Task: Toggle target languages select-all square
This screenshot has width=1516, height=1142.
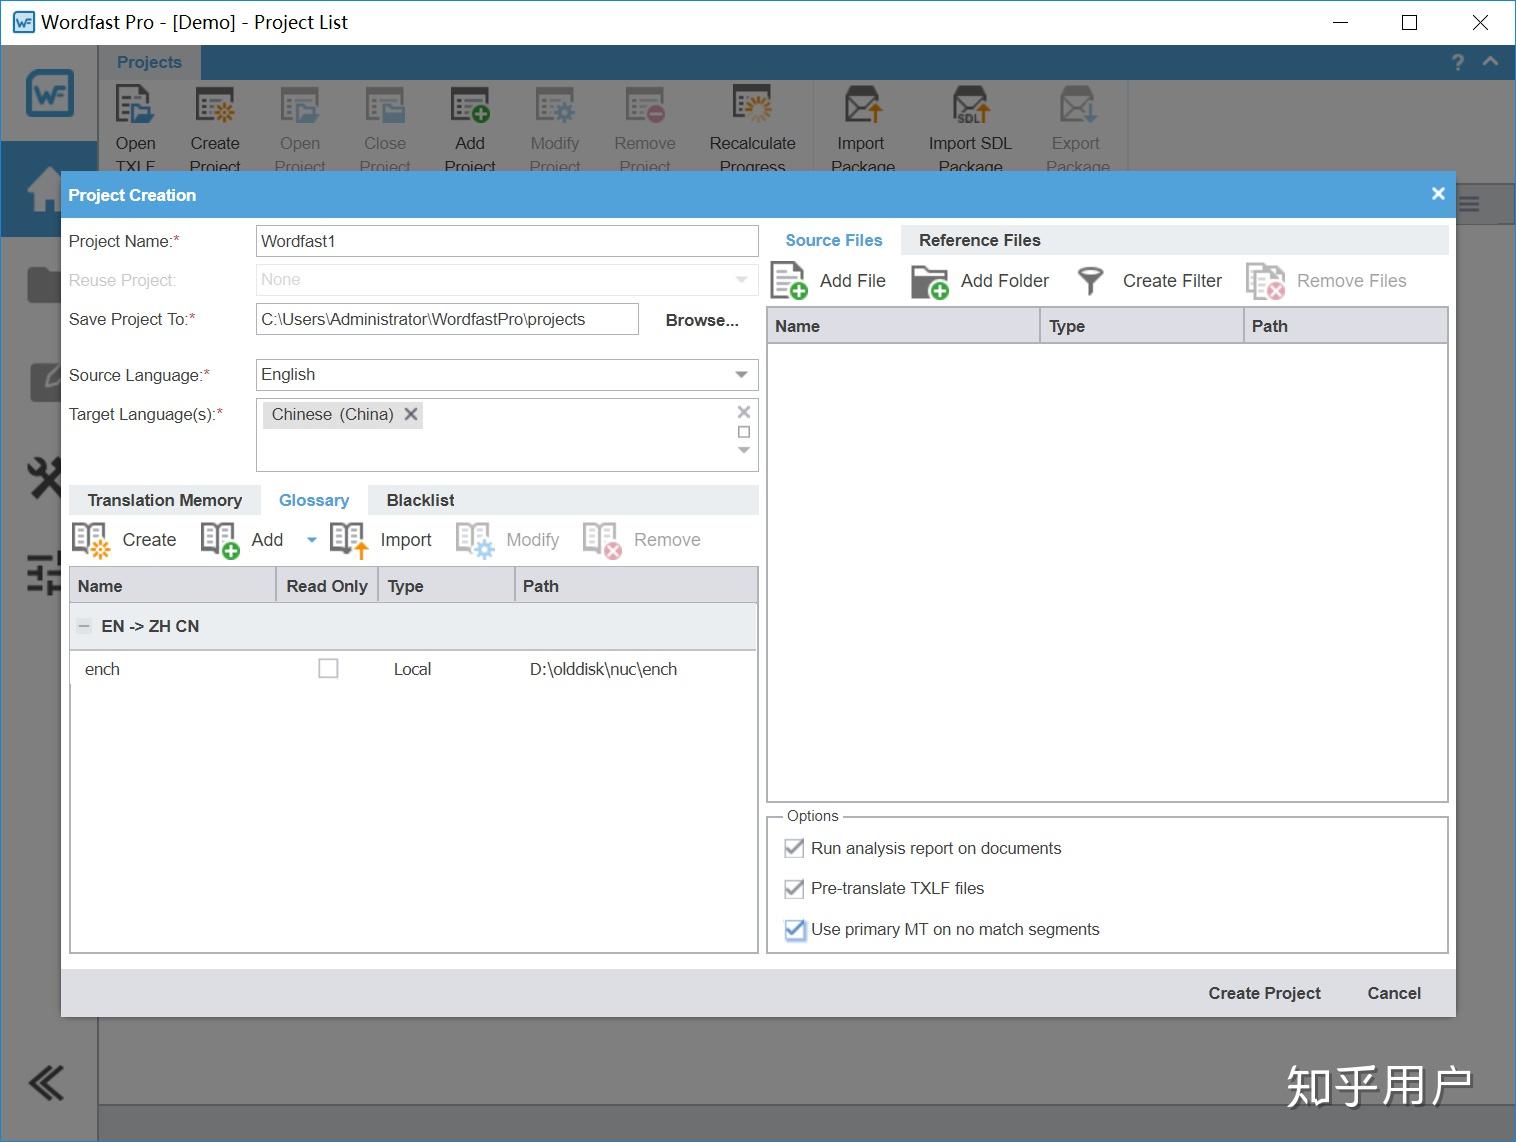Action: pyautogui.click(x=743, y=432)
